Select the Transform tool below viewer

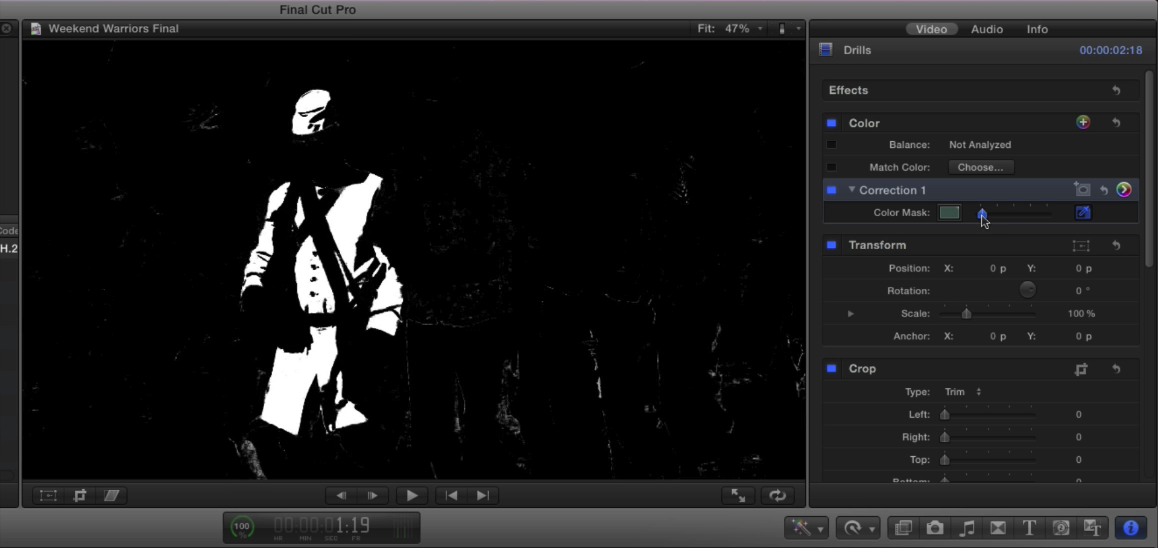[x=48, y=496]
